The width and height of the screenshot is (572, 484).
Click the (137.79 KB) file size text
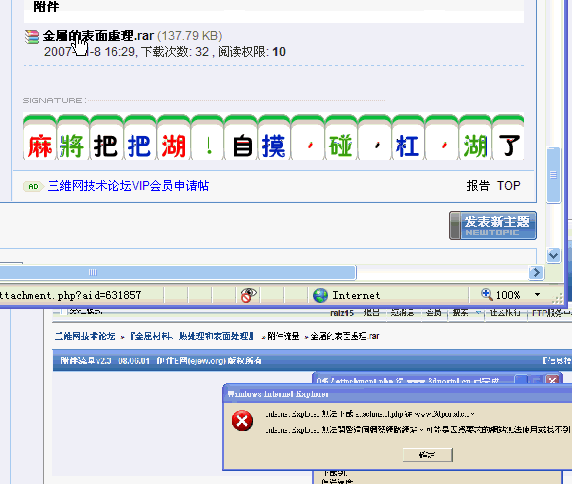189,36
